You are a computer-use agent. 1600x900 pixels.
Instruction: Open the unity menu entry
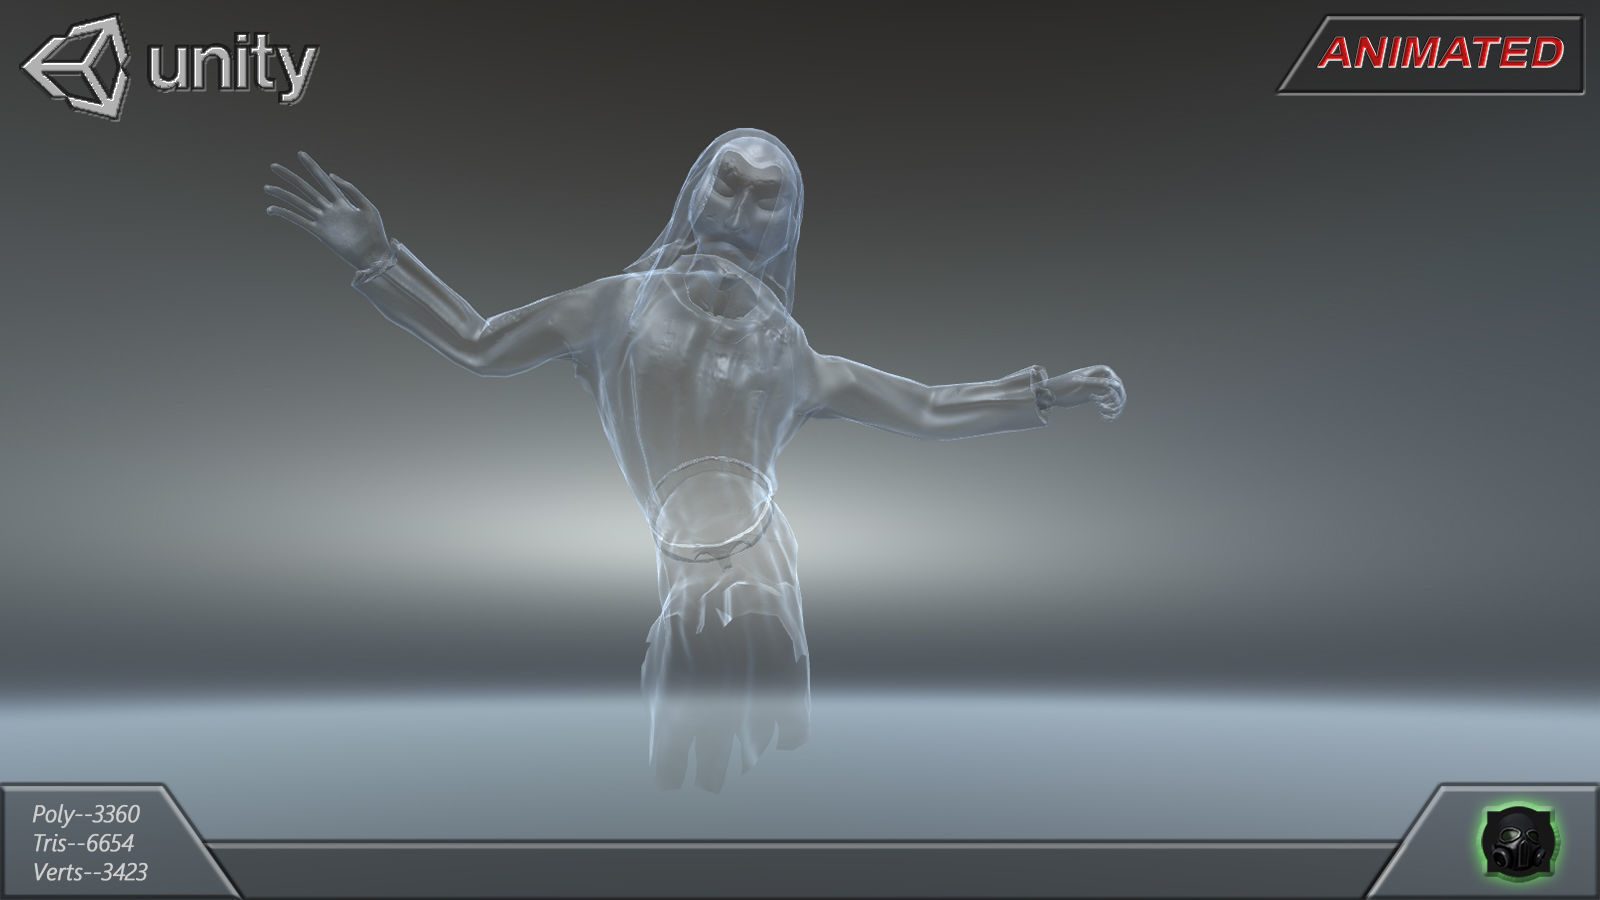click(x=230, y=65)
